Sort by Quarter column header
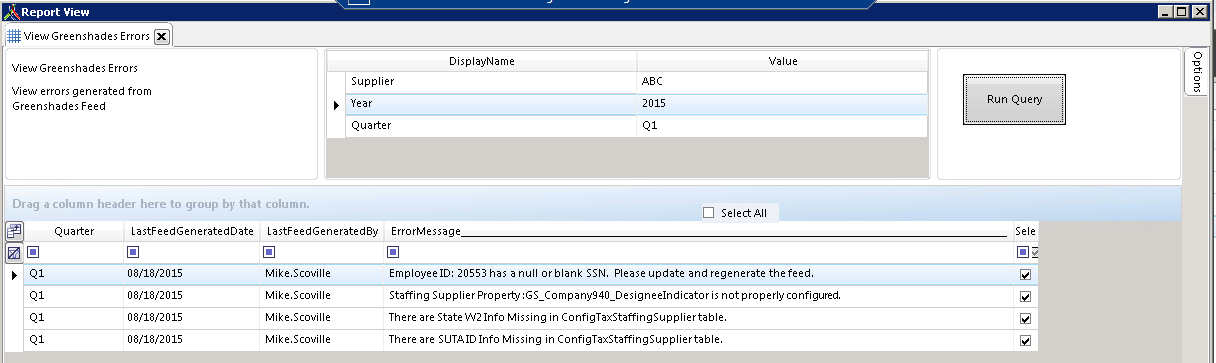This screenshot has width=1216, height=363. (75, 231)
